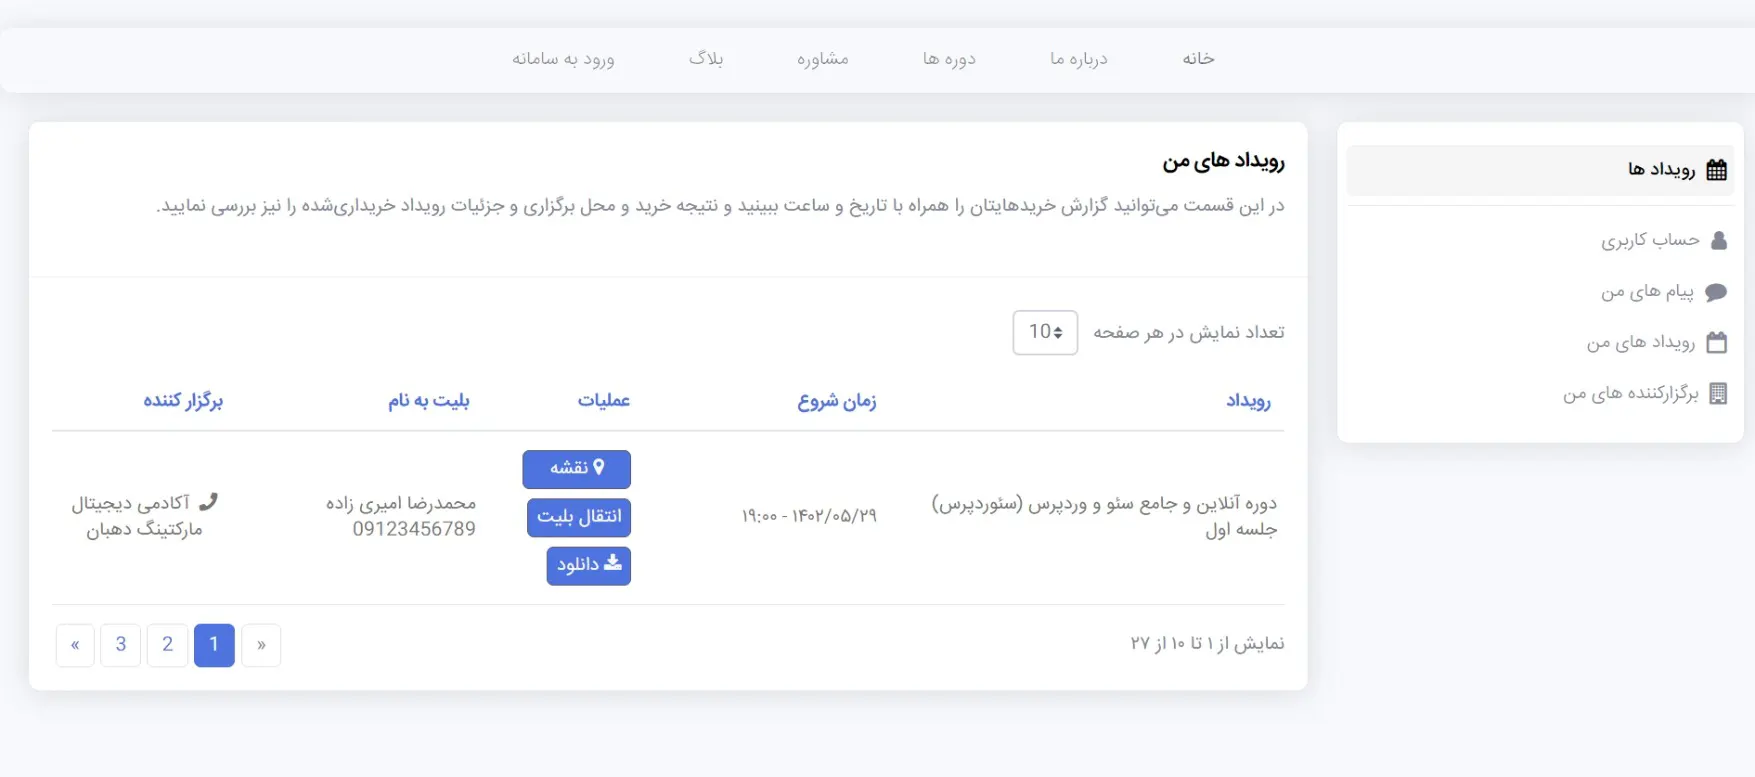The image size is (1755, 777).
Task: Open دوره ها in the top navigation
Action: point(948,59)
